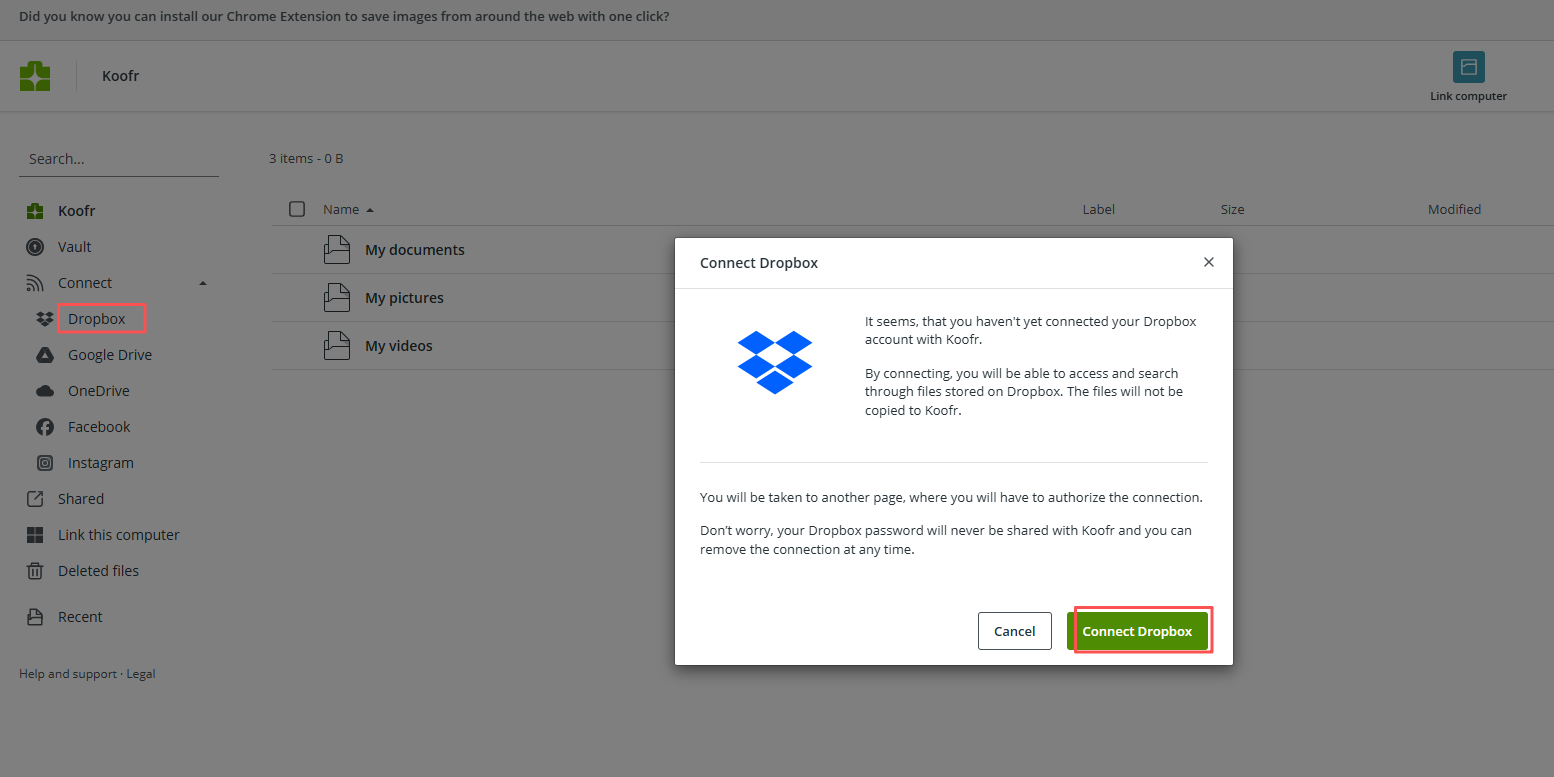The width and height of the screenshot is (1554, 777).
Task: Close the Connect Dropbox dialog with X
Action: pyautogui.click(x=1209, y=262)
